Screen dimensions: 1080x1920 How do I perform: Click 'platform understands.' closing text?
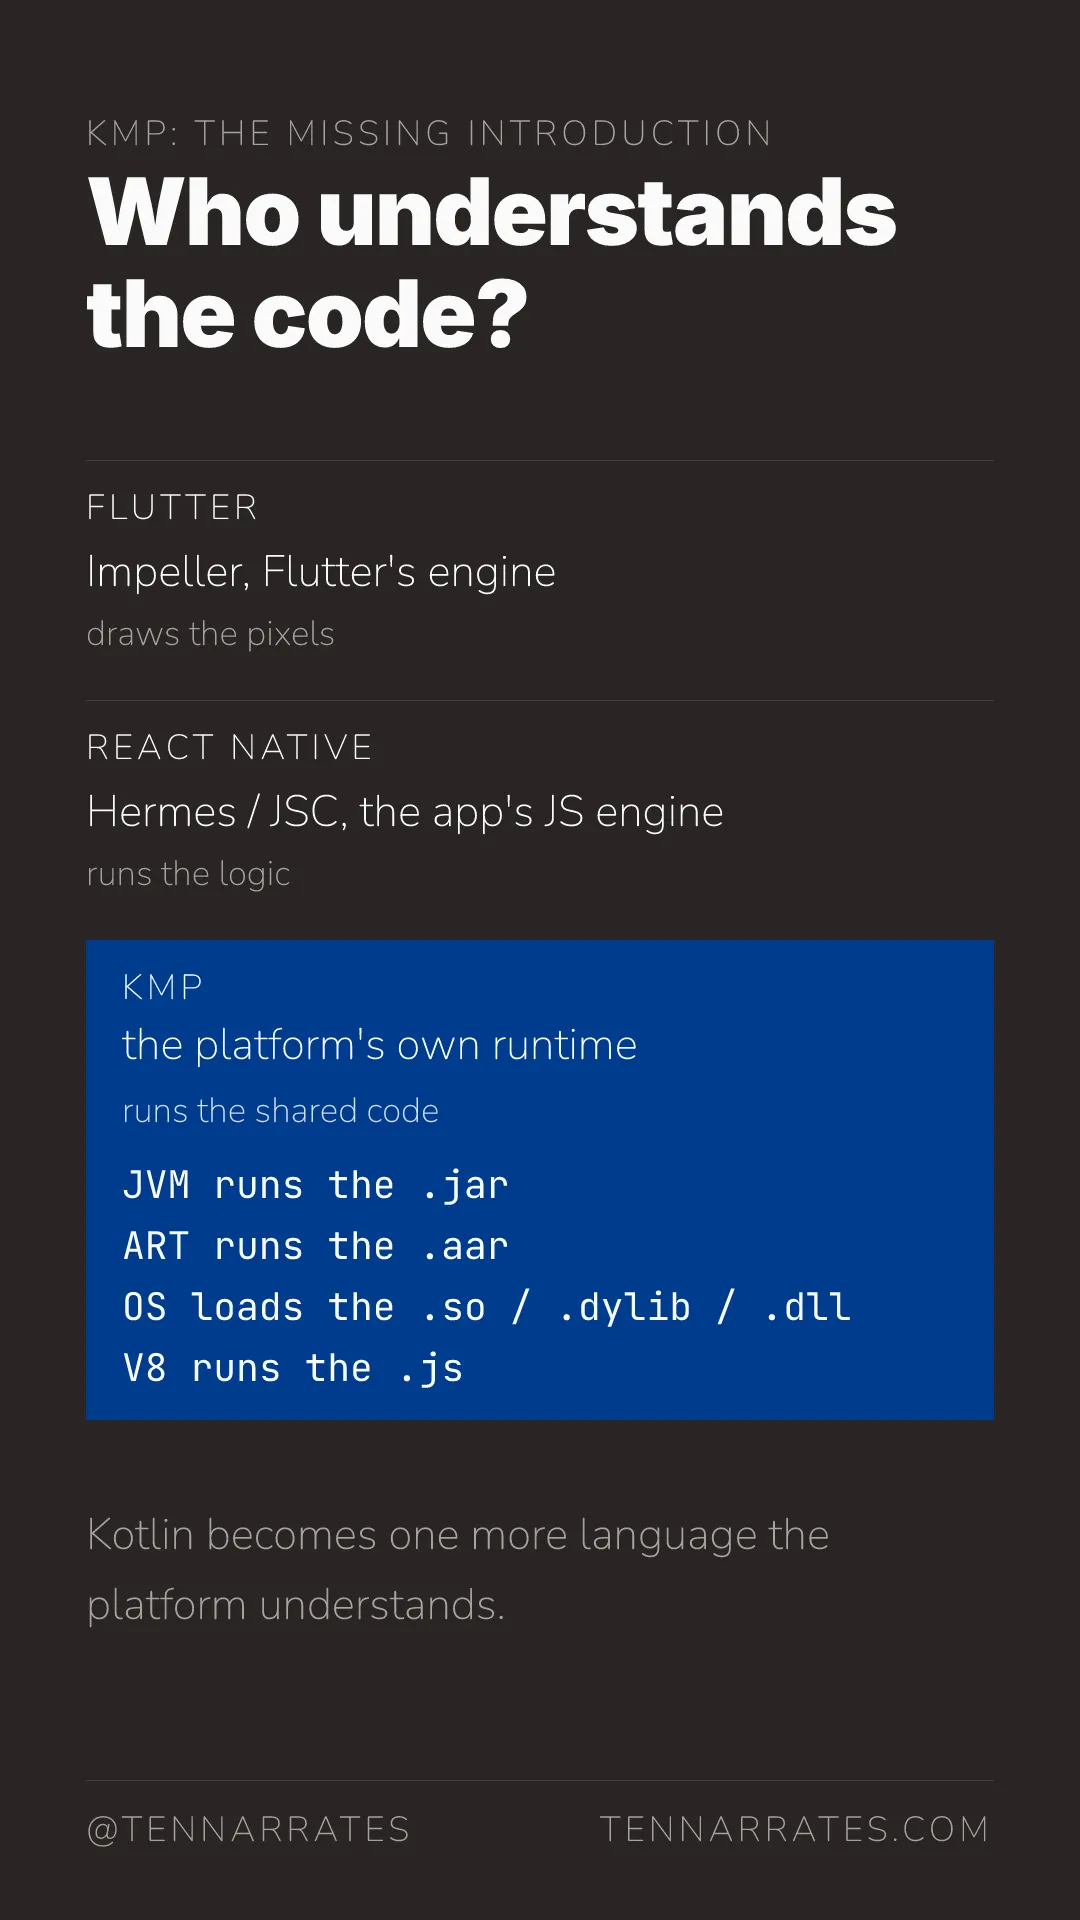pos(296,1606)
